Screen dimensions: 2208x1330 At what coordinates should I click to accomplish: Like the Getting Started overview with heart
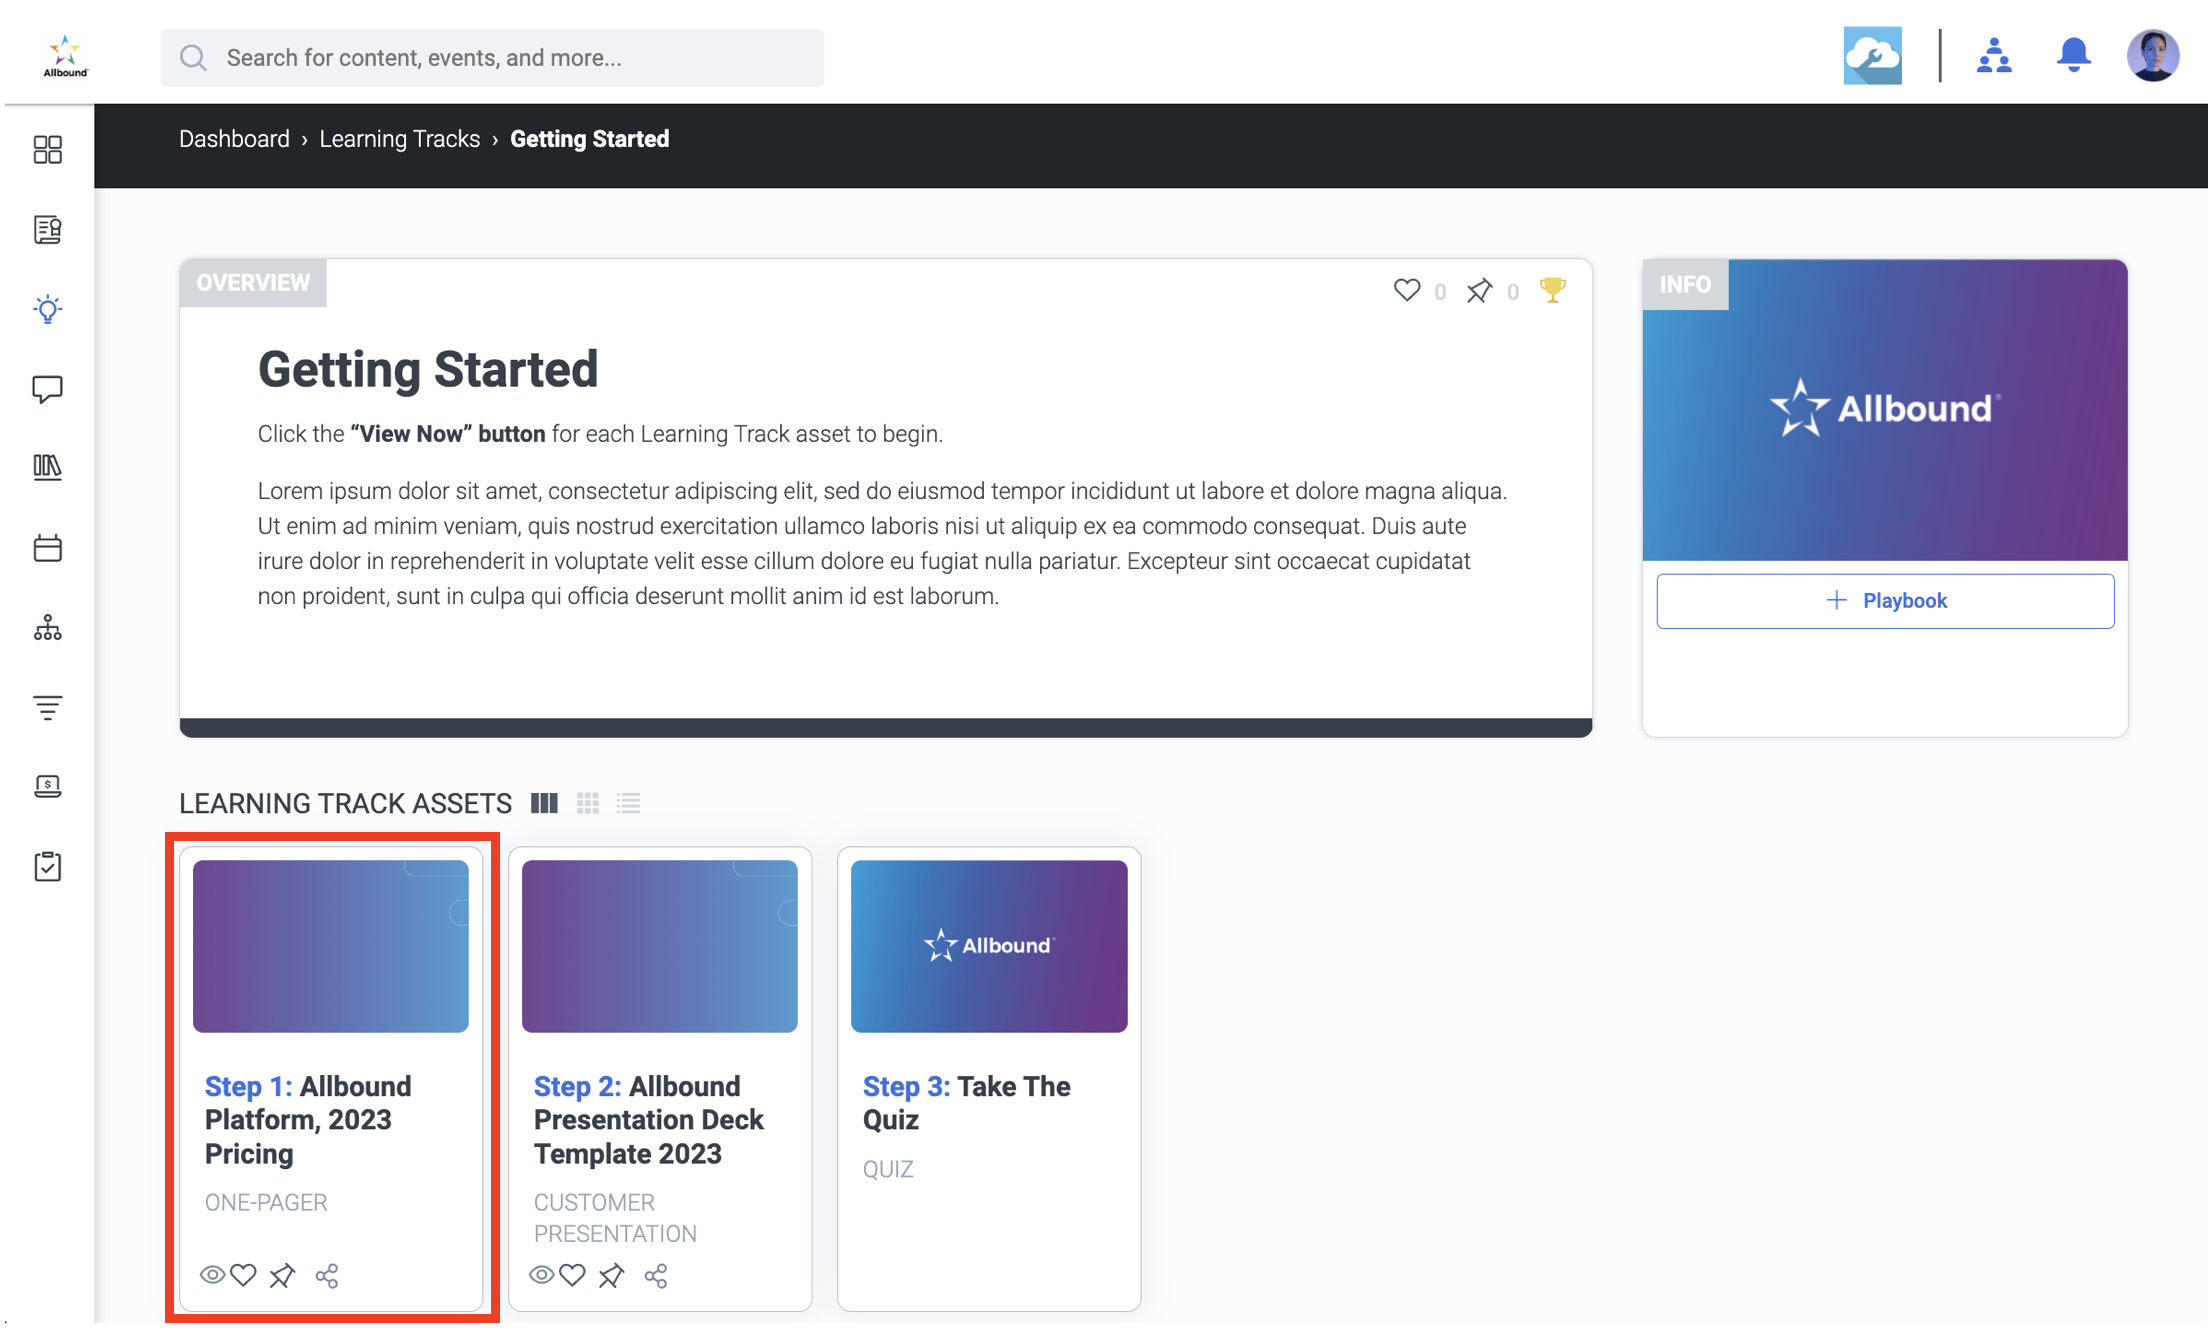pyautogui.click(x=1407, y=290)
